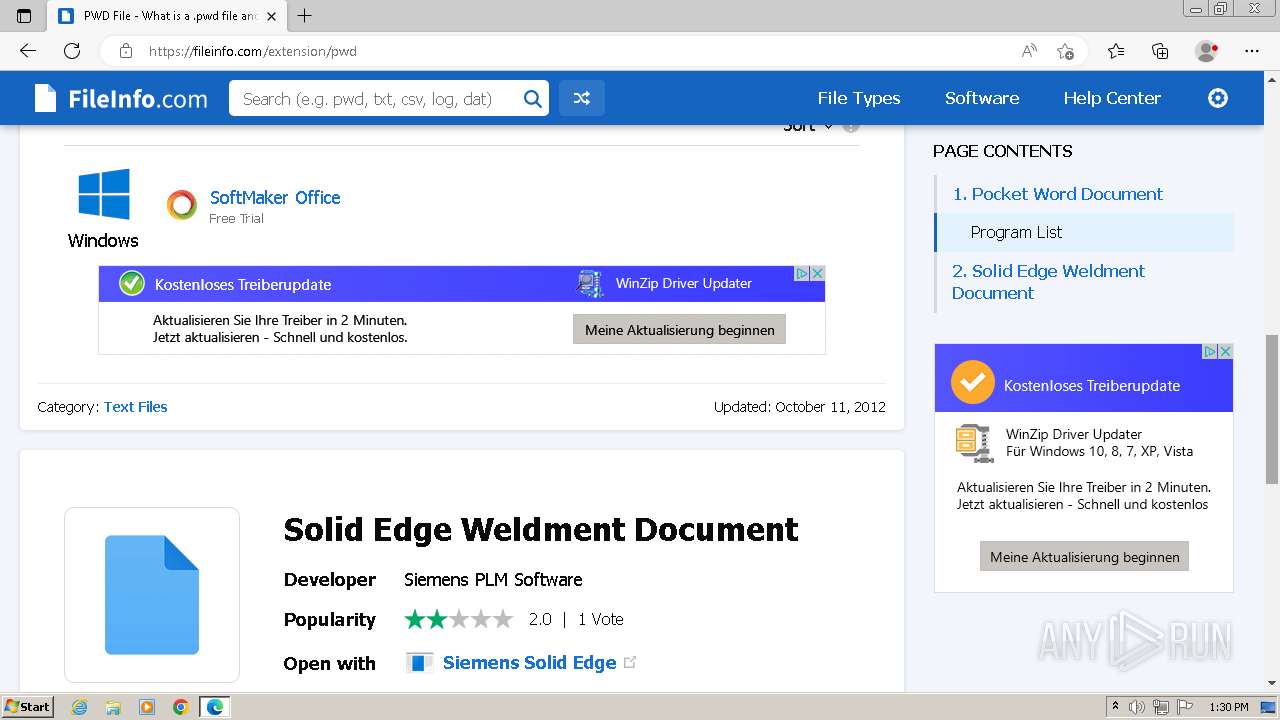Click external link icon beside Siemens Solid Edge

630,662
